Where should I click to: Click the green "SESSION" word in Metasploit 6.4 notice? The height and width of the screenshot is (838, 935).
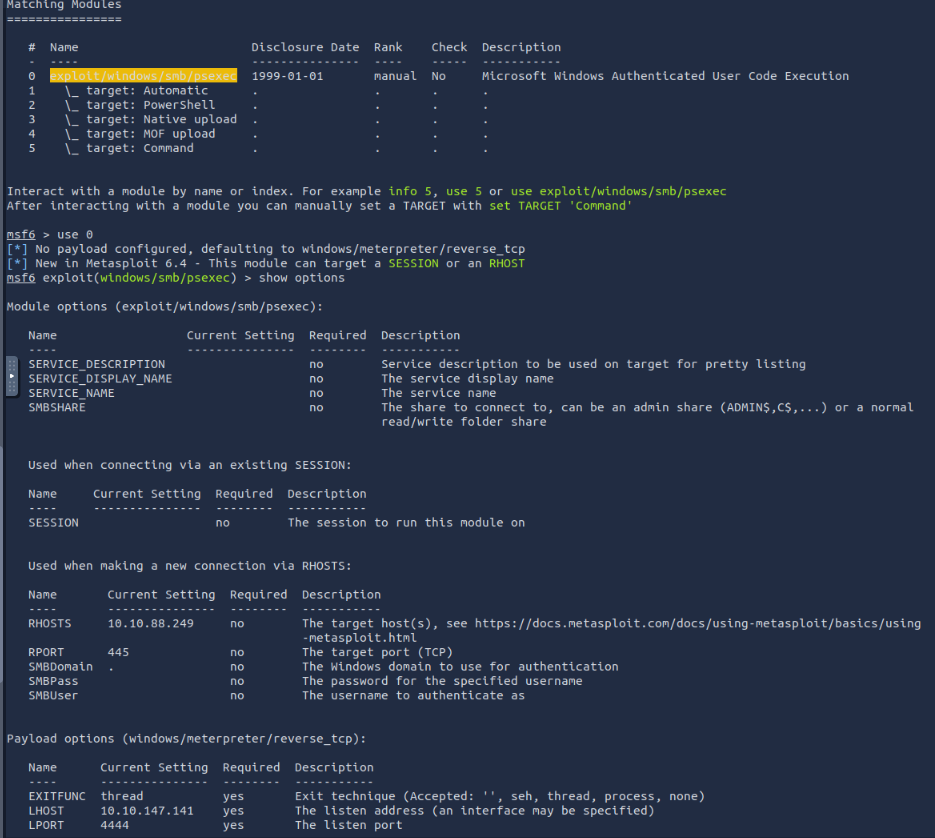414,263
